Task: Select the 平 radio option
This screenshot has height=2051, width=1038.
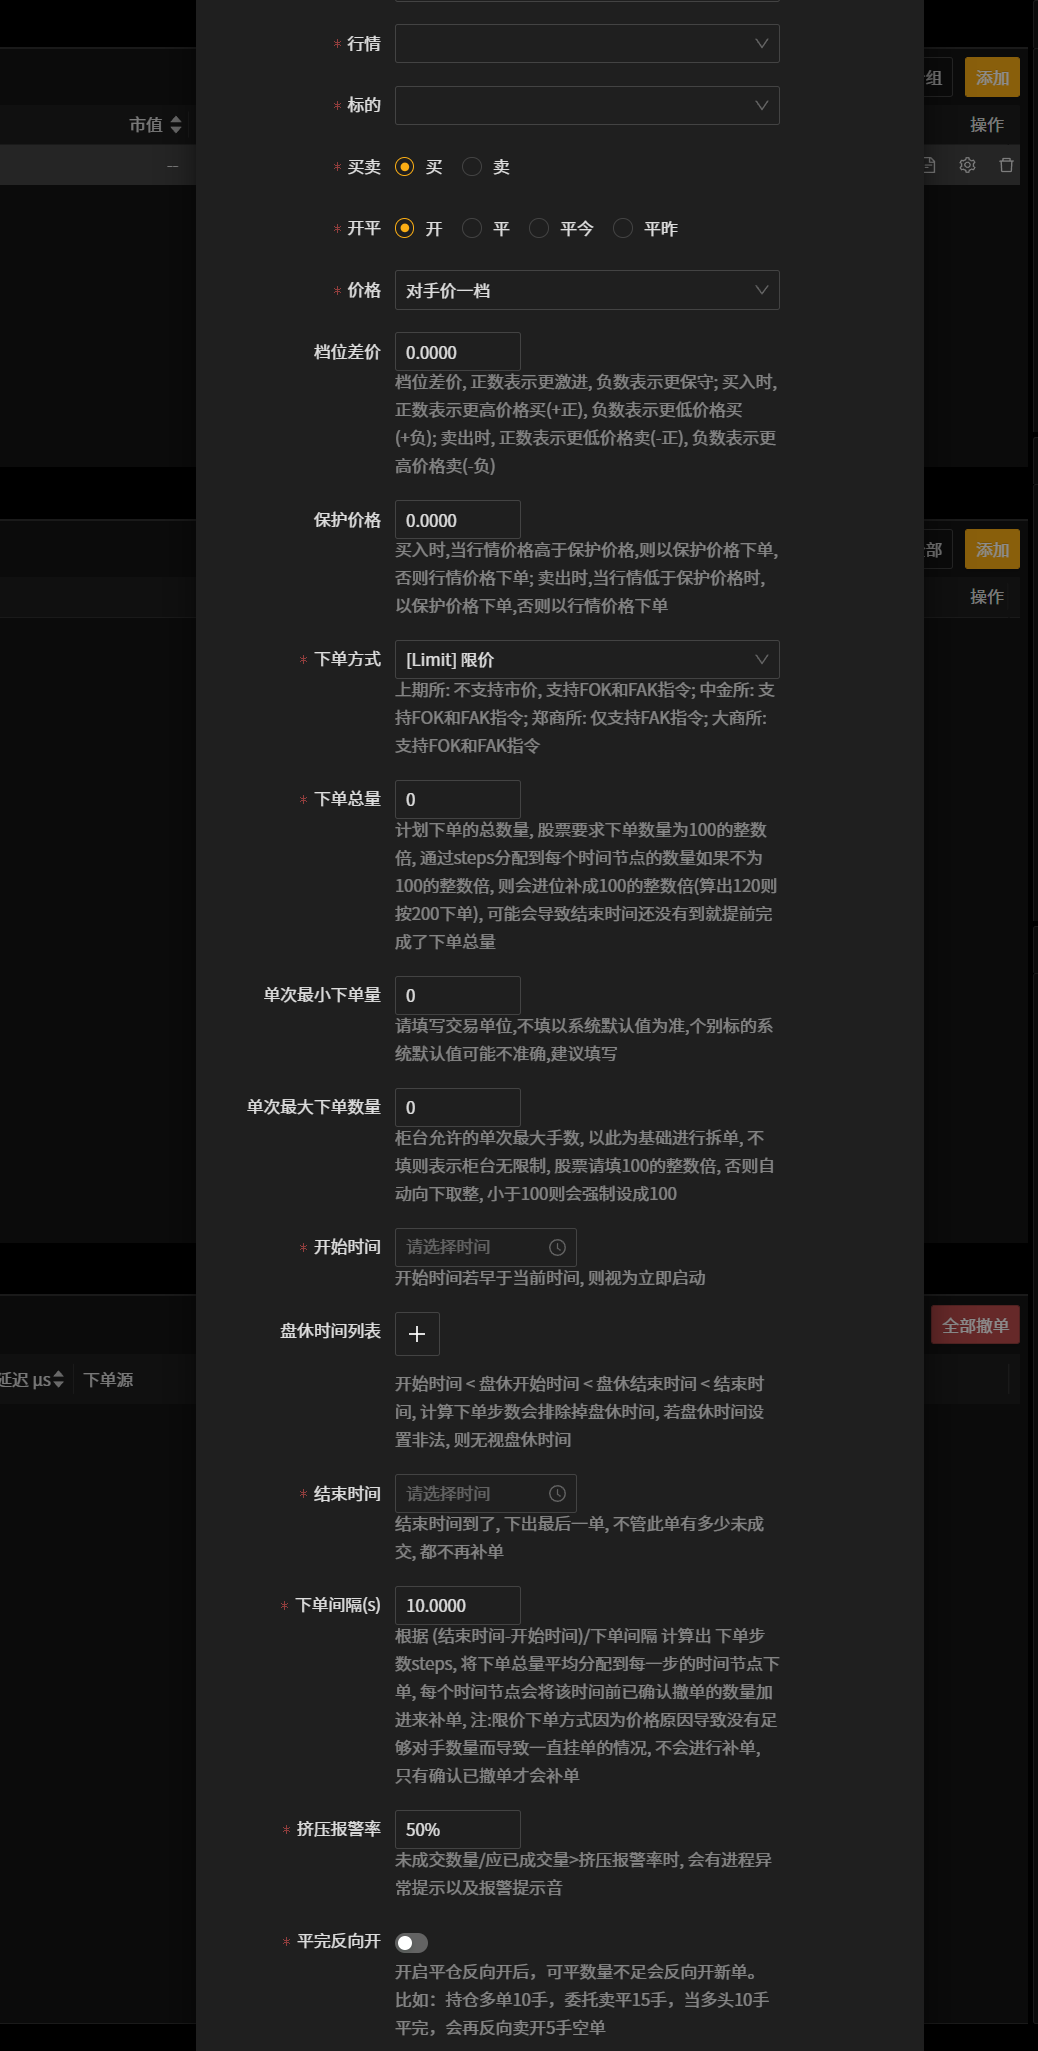Action: pyautogui.click(x=472, y=229)
